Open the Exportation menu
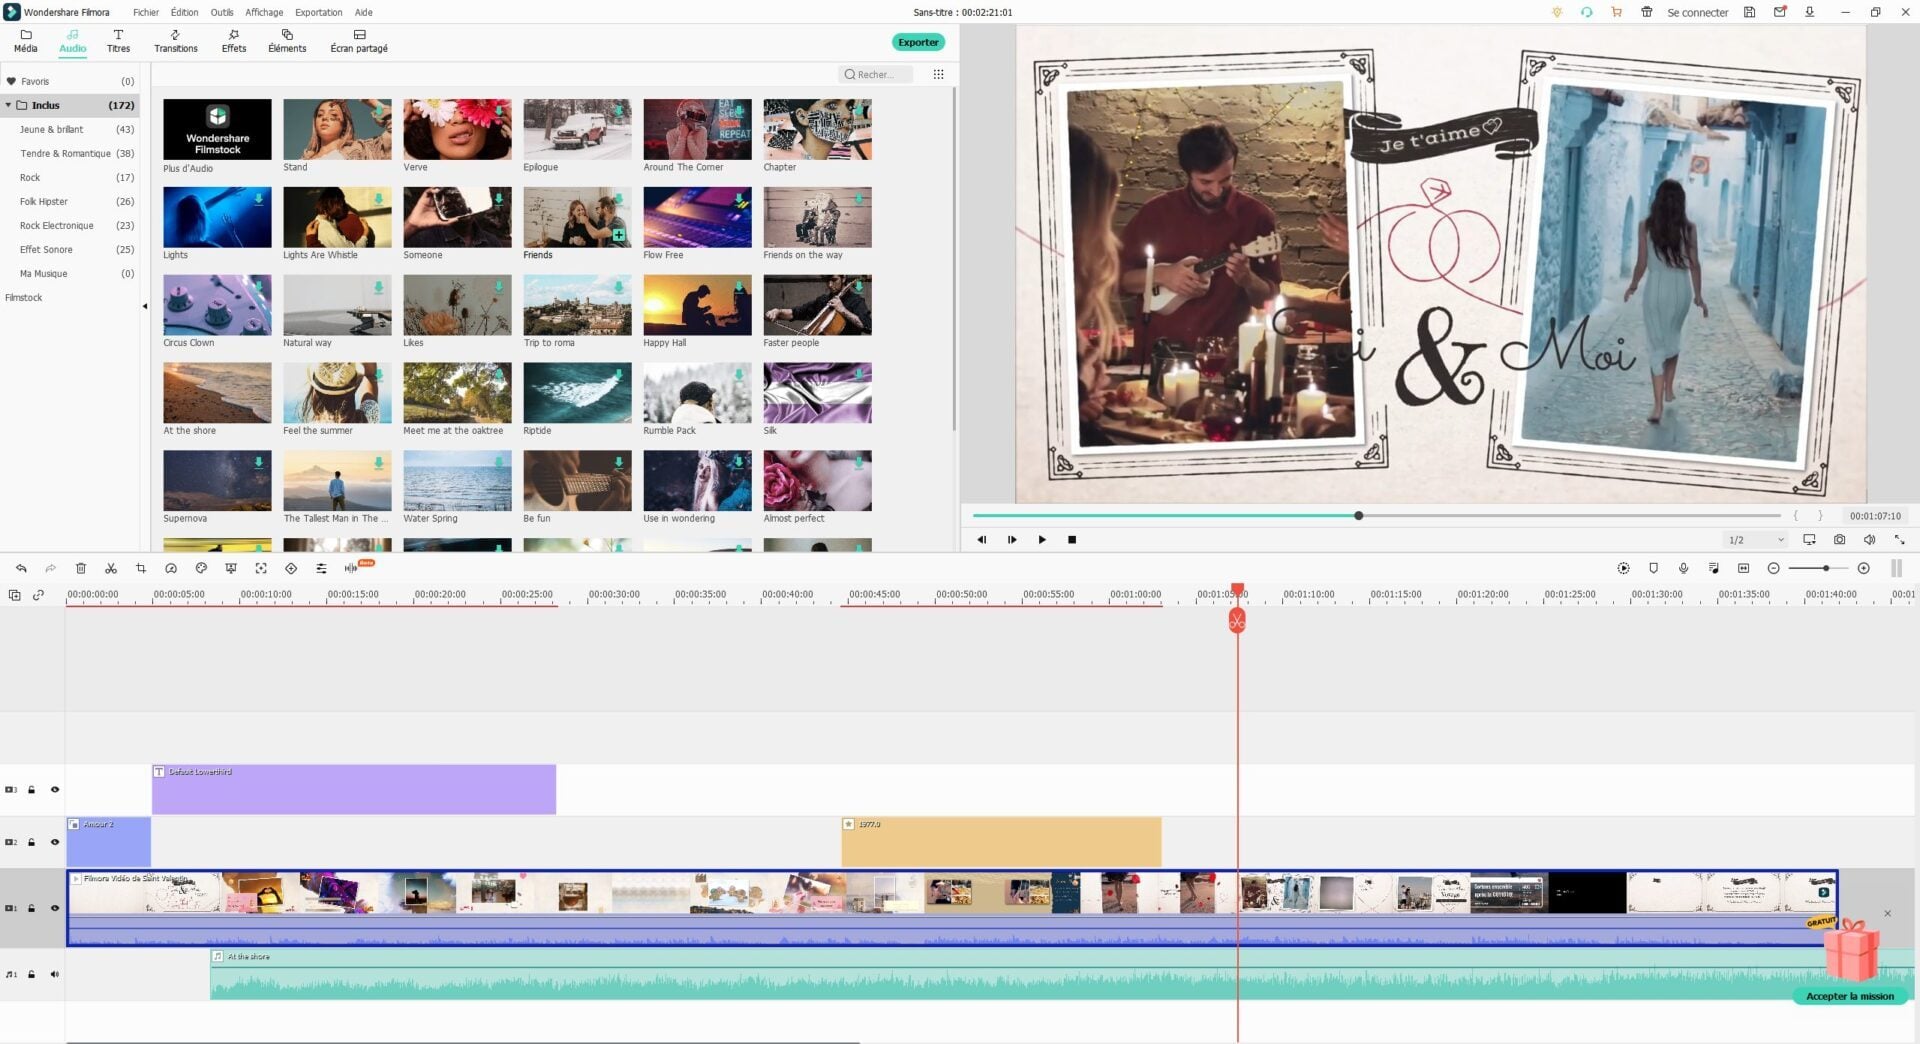 click(x=318, y=12)
